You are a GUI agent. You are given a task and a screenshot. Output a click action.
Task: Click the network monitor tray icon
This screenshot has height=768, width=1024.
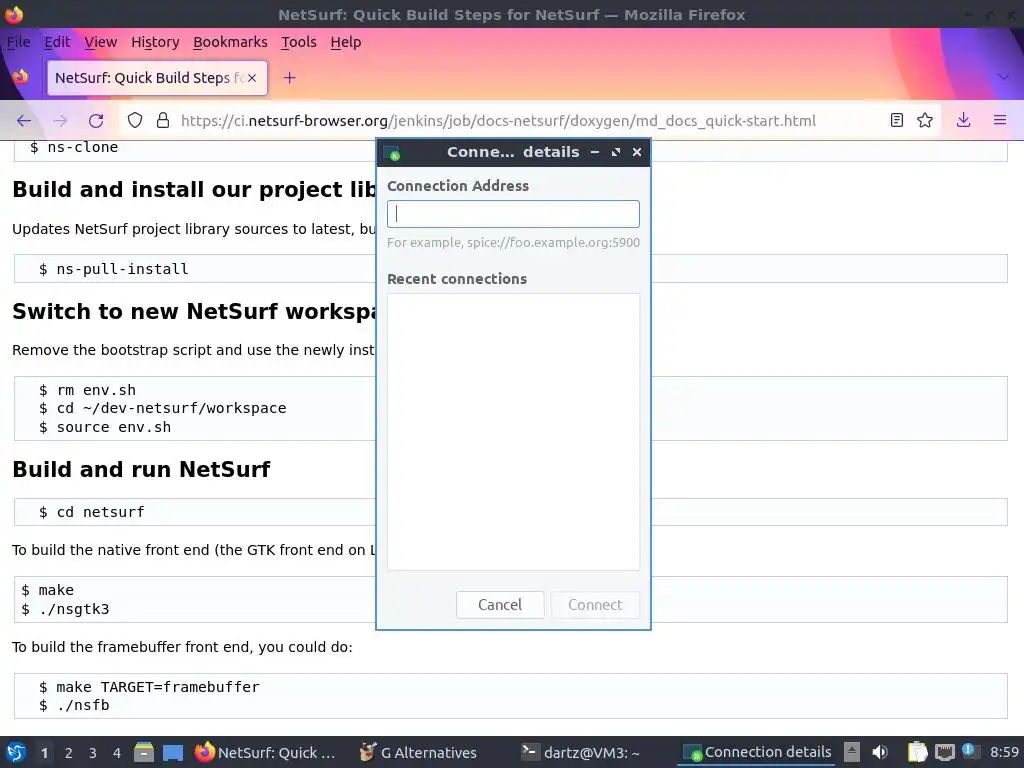point(944,752)
